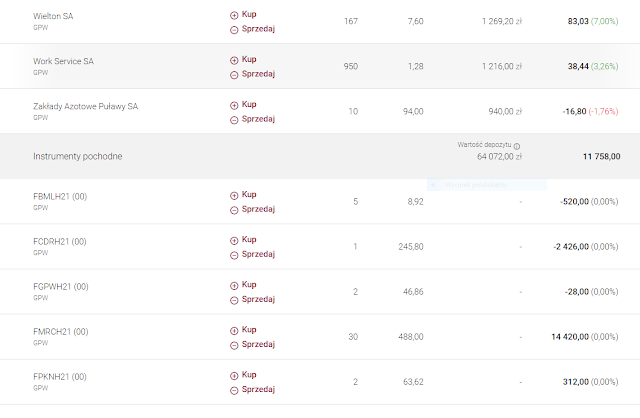Click the plus icon in the FBMLH21 row
640x418 pixels.
[x=234, y=196]
